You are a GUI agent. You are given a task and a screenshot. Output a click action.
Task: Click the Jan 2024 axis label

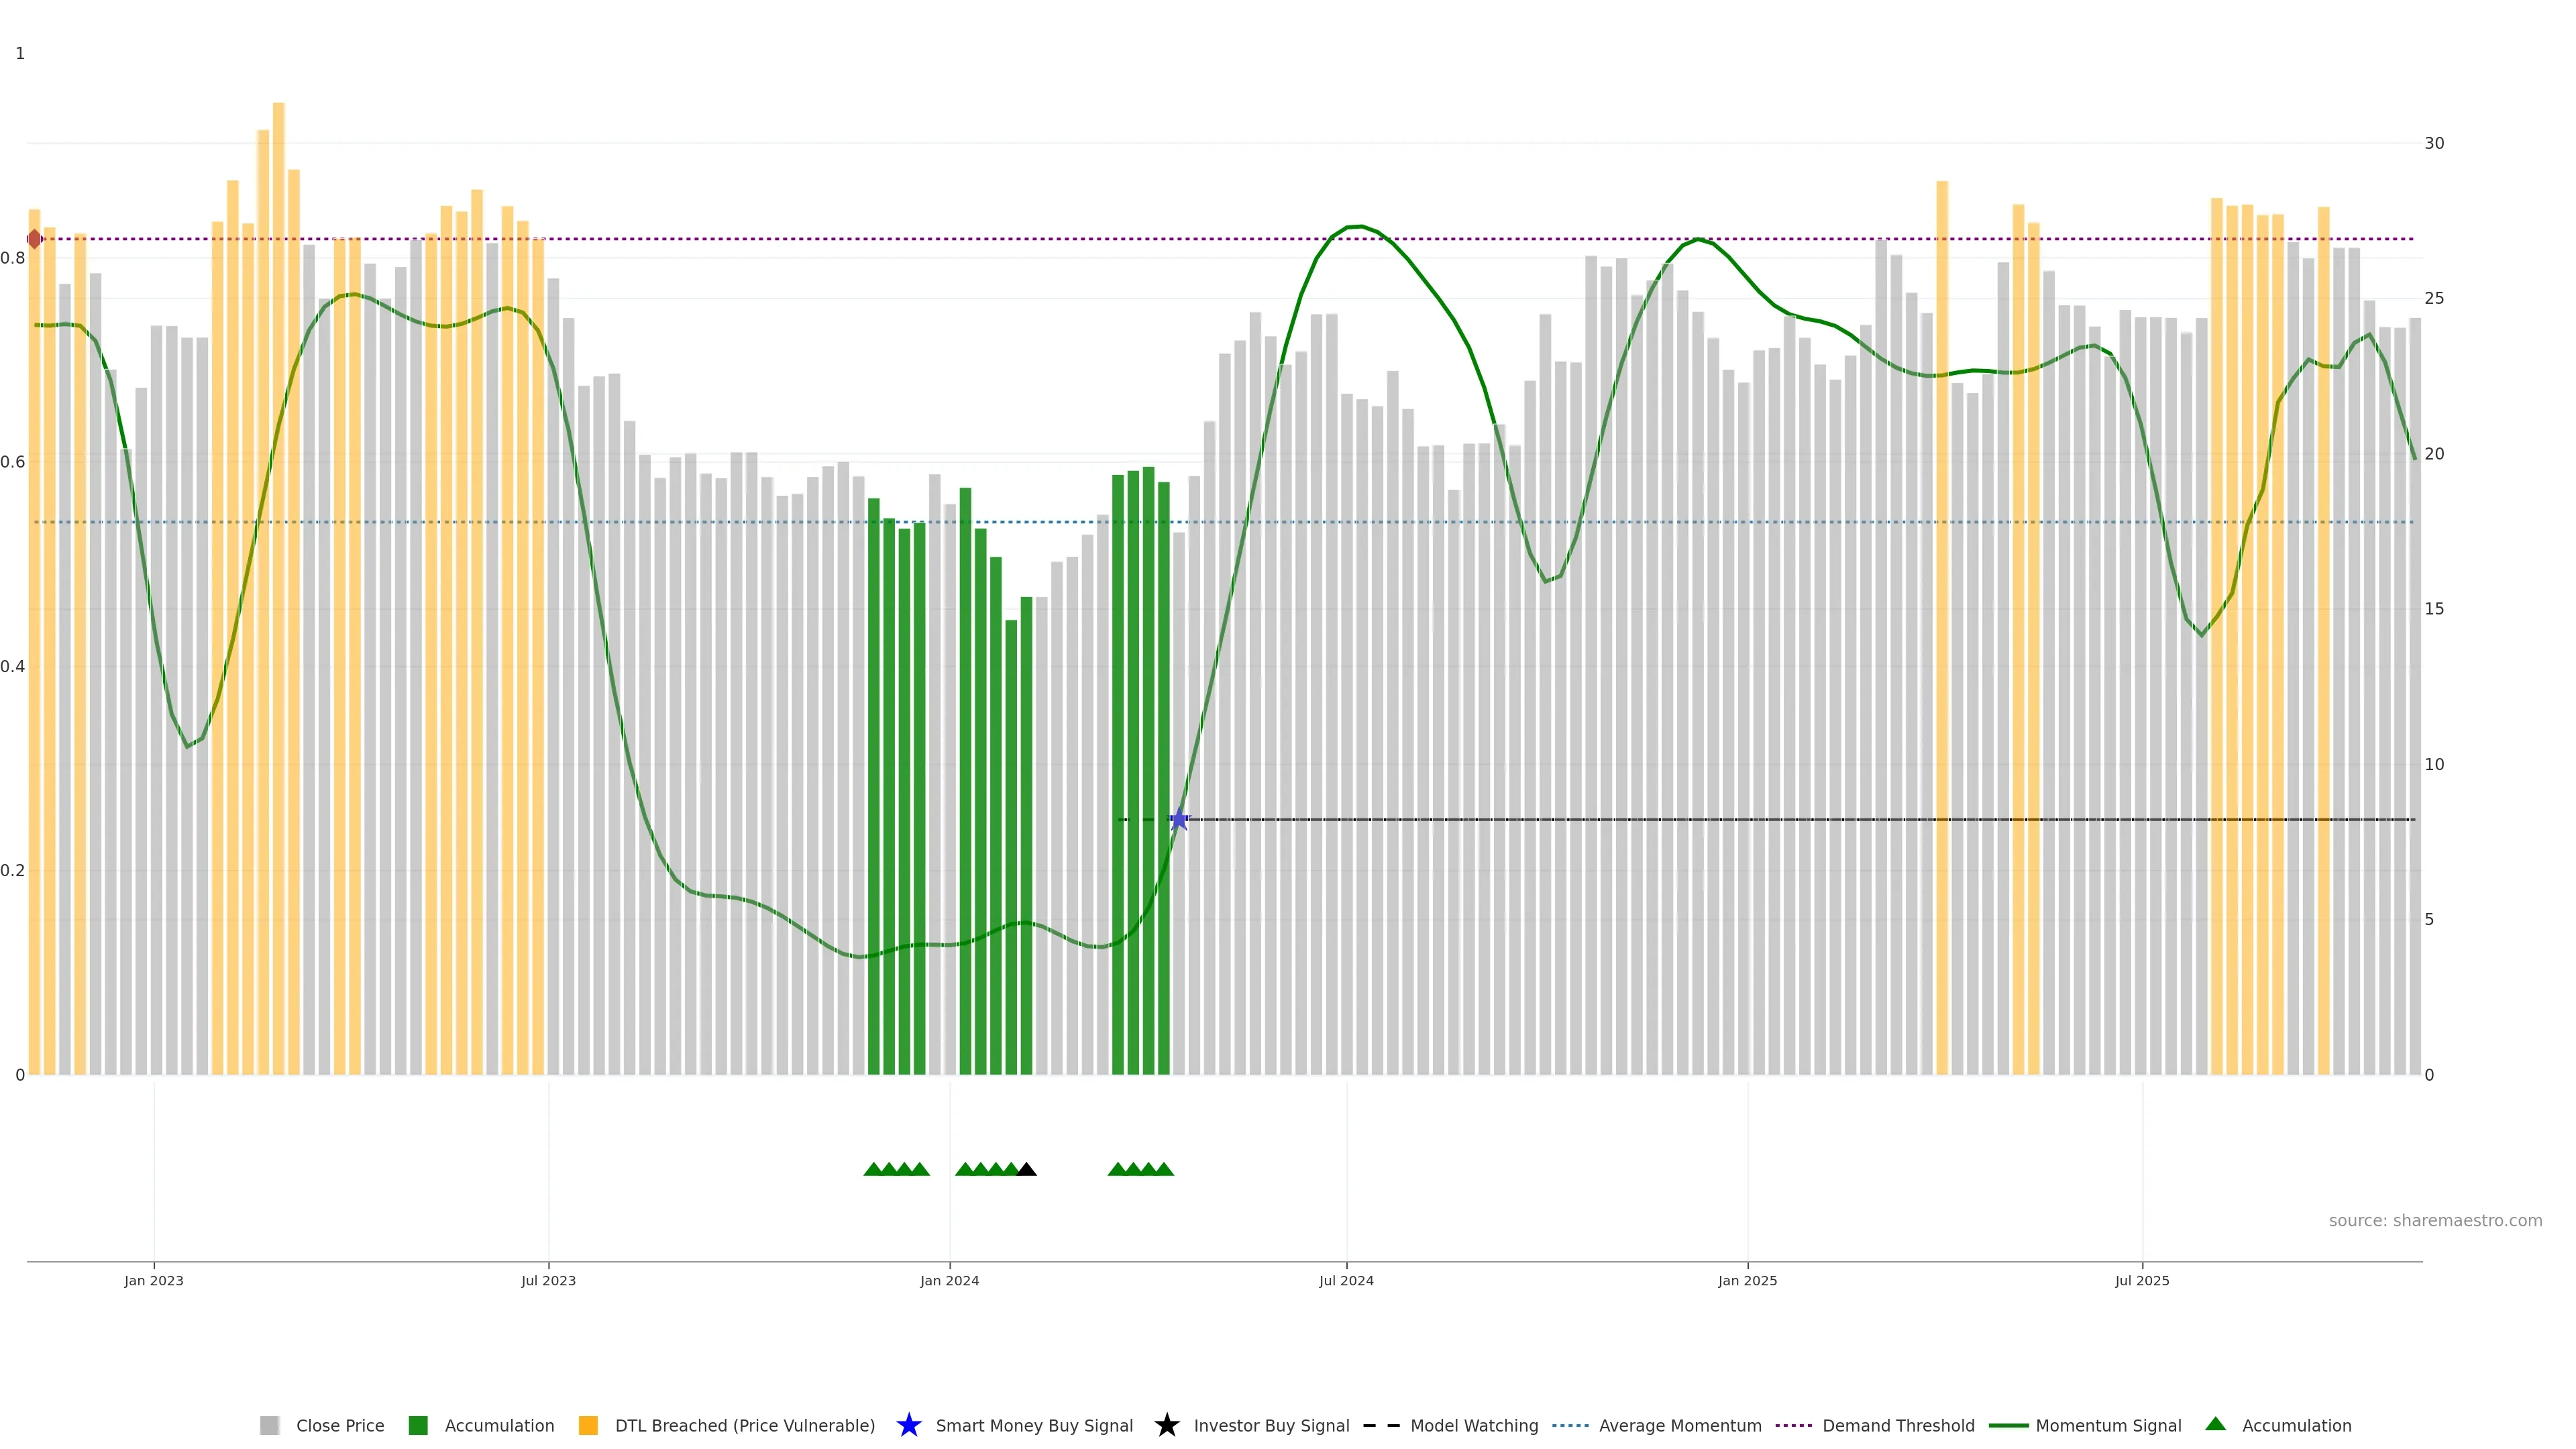(x=949, y=1280)
